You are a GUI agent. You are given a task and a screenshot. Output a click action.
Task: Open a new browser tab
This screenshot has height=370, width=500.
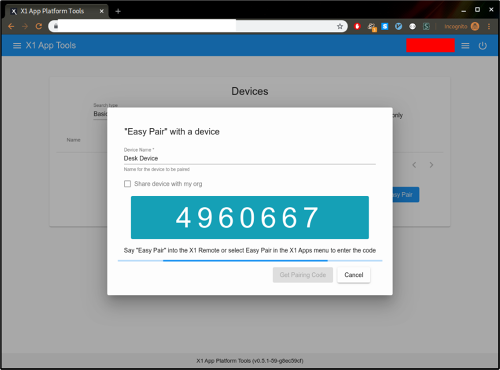coord(118,11)
